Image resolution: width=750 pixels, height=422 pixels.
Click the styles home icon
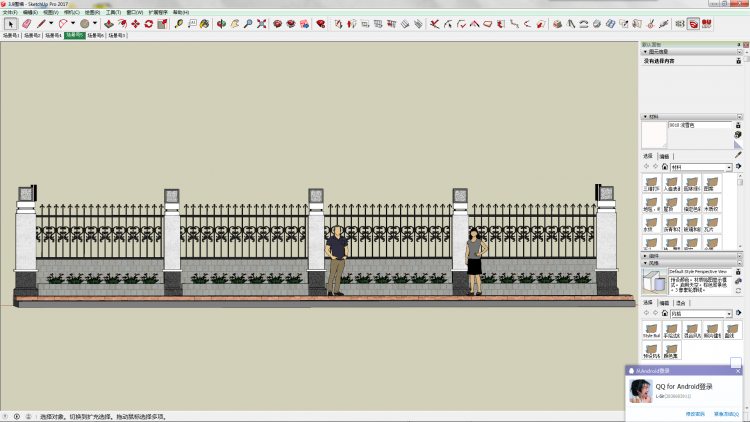[664, 313]
